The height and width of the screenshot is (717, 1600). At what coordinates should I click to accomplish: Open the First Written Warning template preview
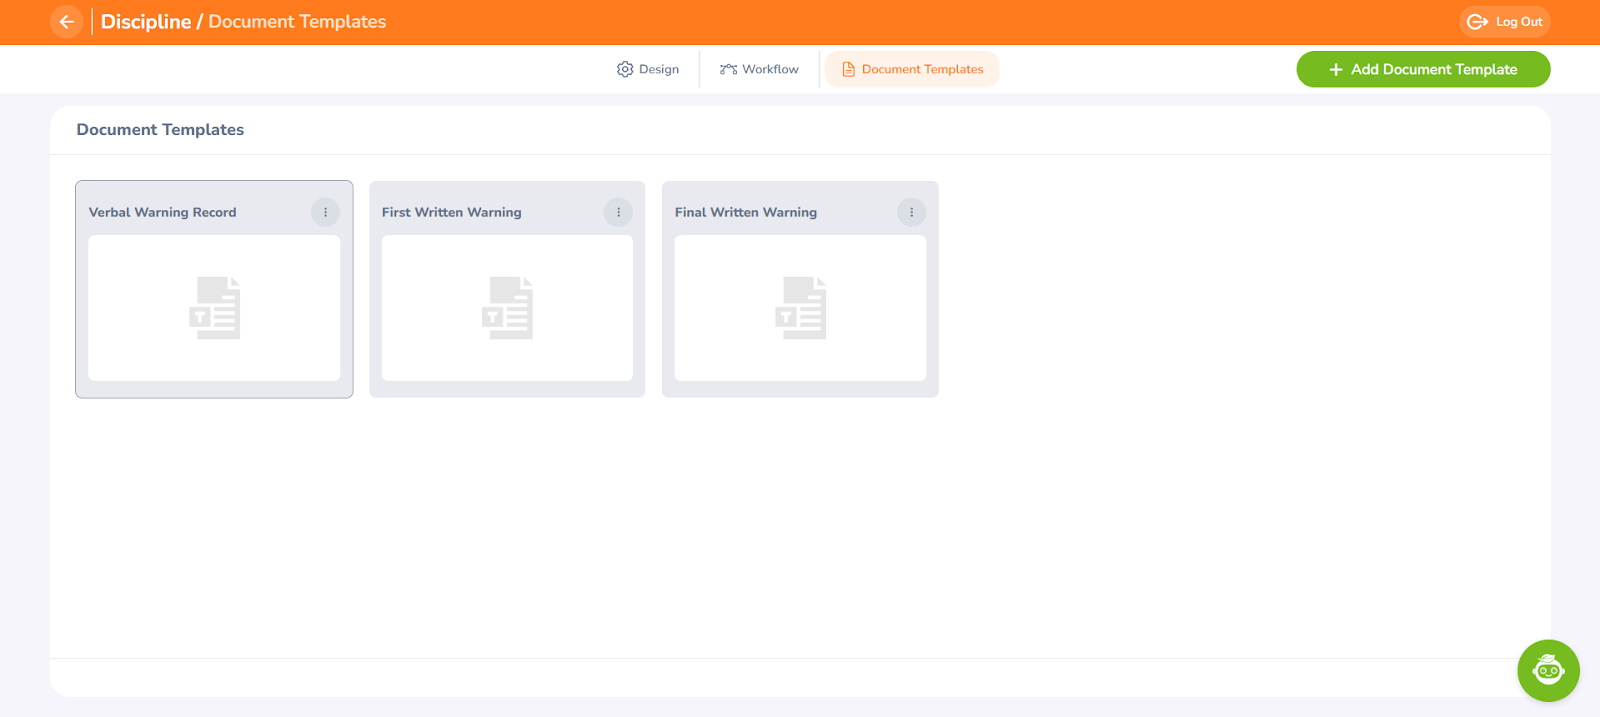pyautogui.click(x=507, y=308)
